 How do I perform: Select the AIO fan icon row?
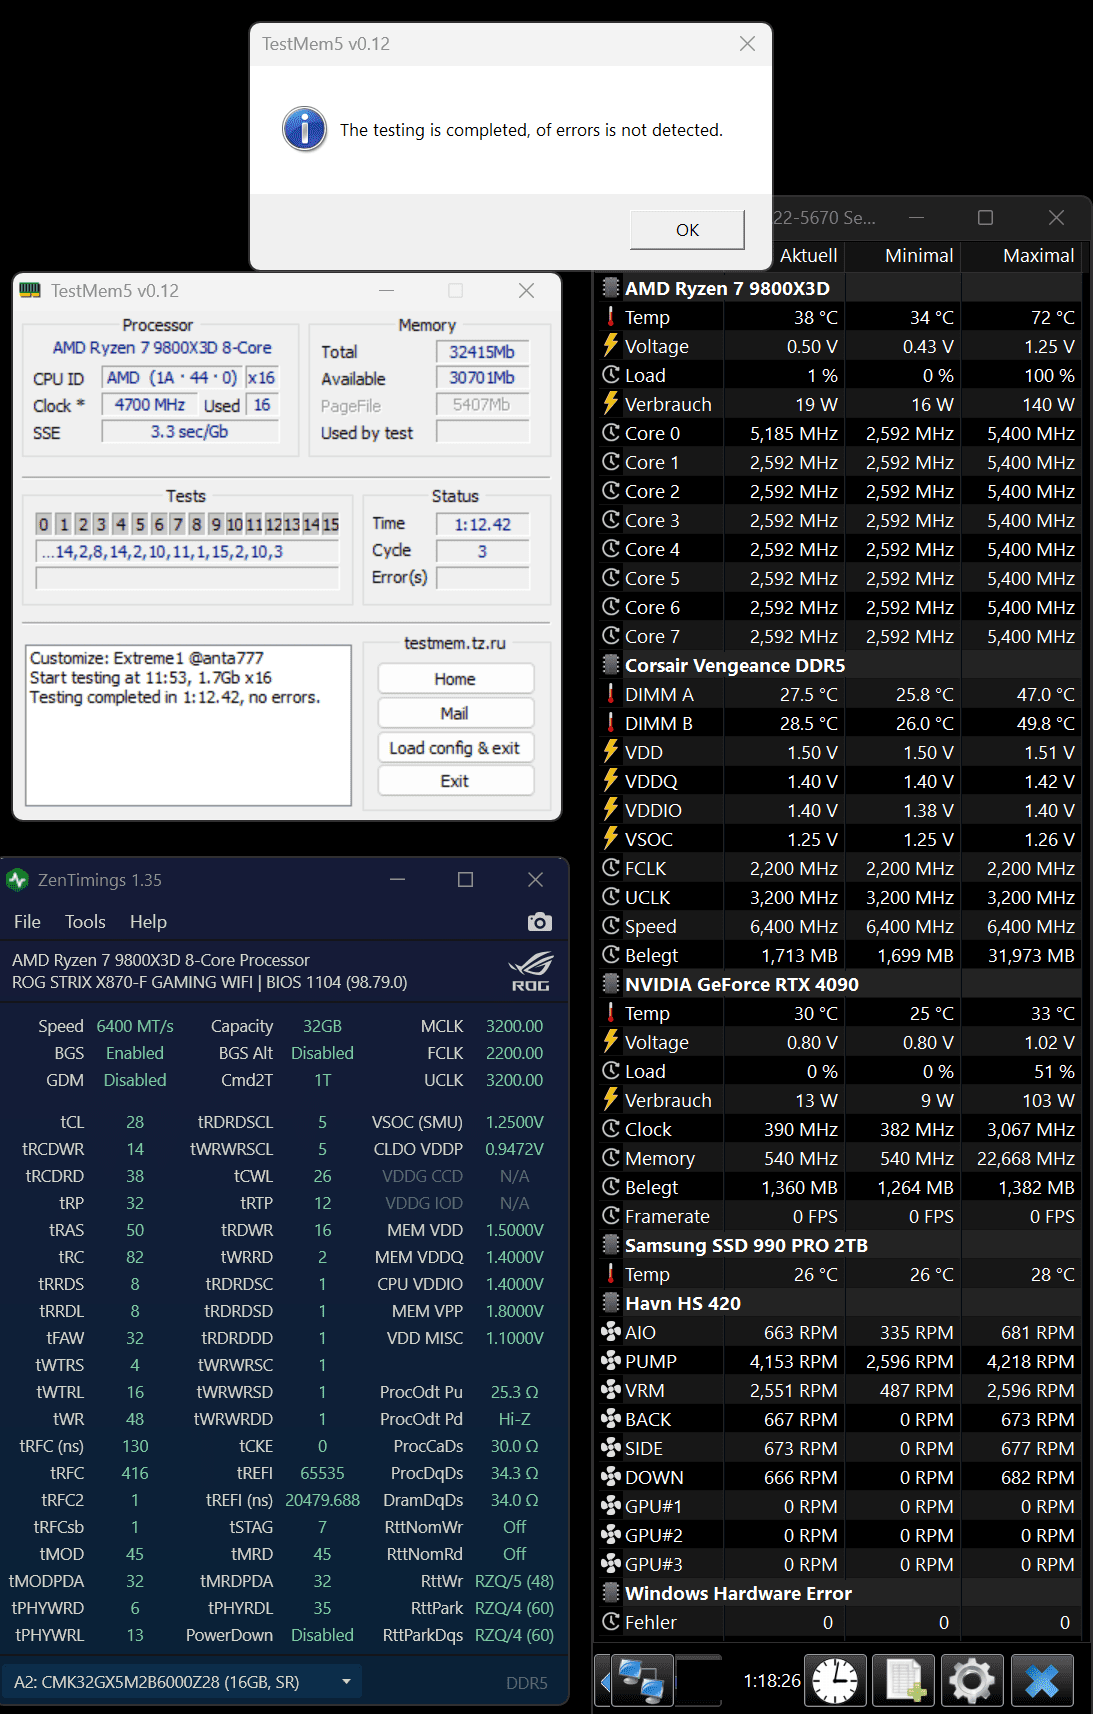pos(611,1332)
